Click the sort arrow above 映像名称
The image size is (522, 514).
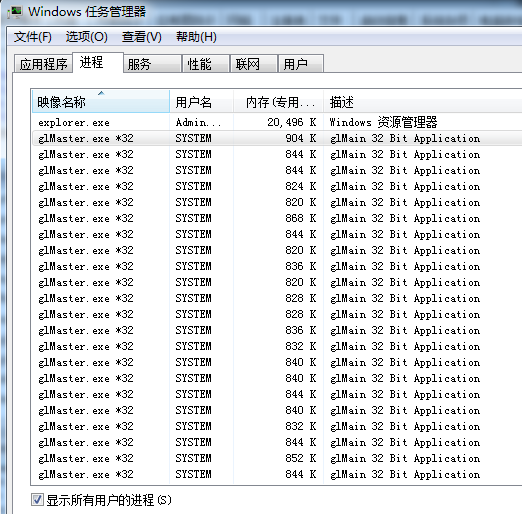click(101, 93)
